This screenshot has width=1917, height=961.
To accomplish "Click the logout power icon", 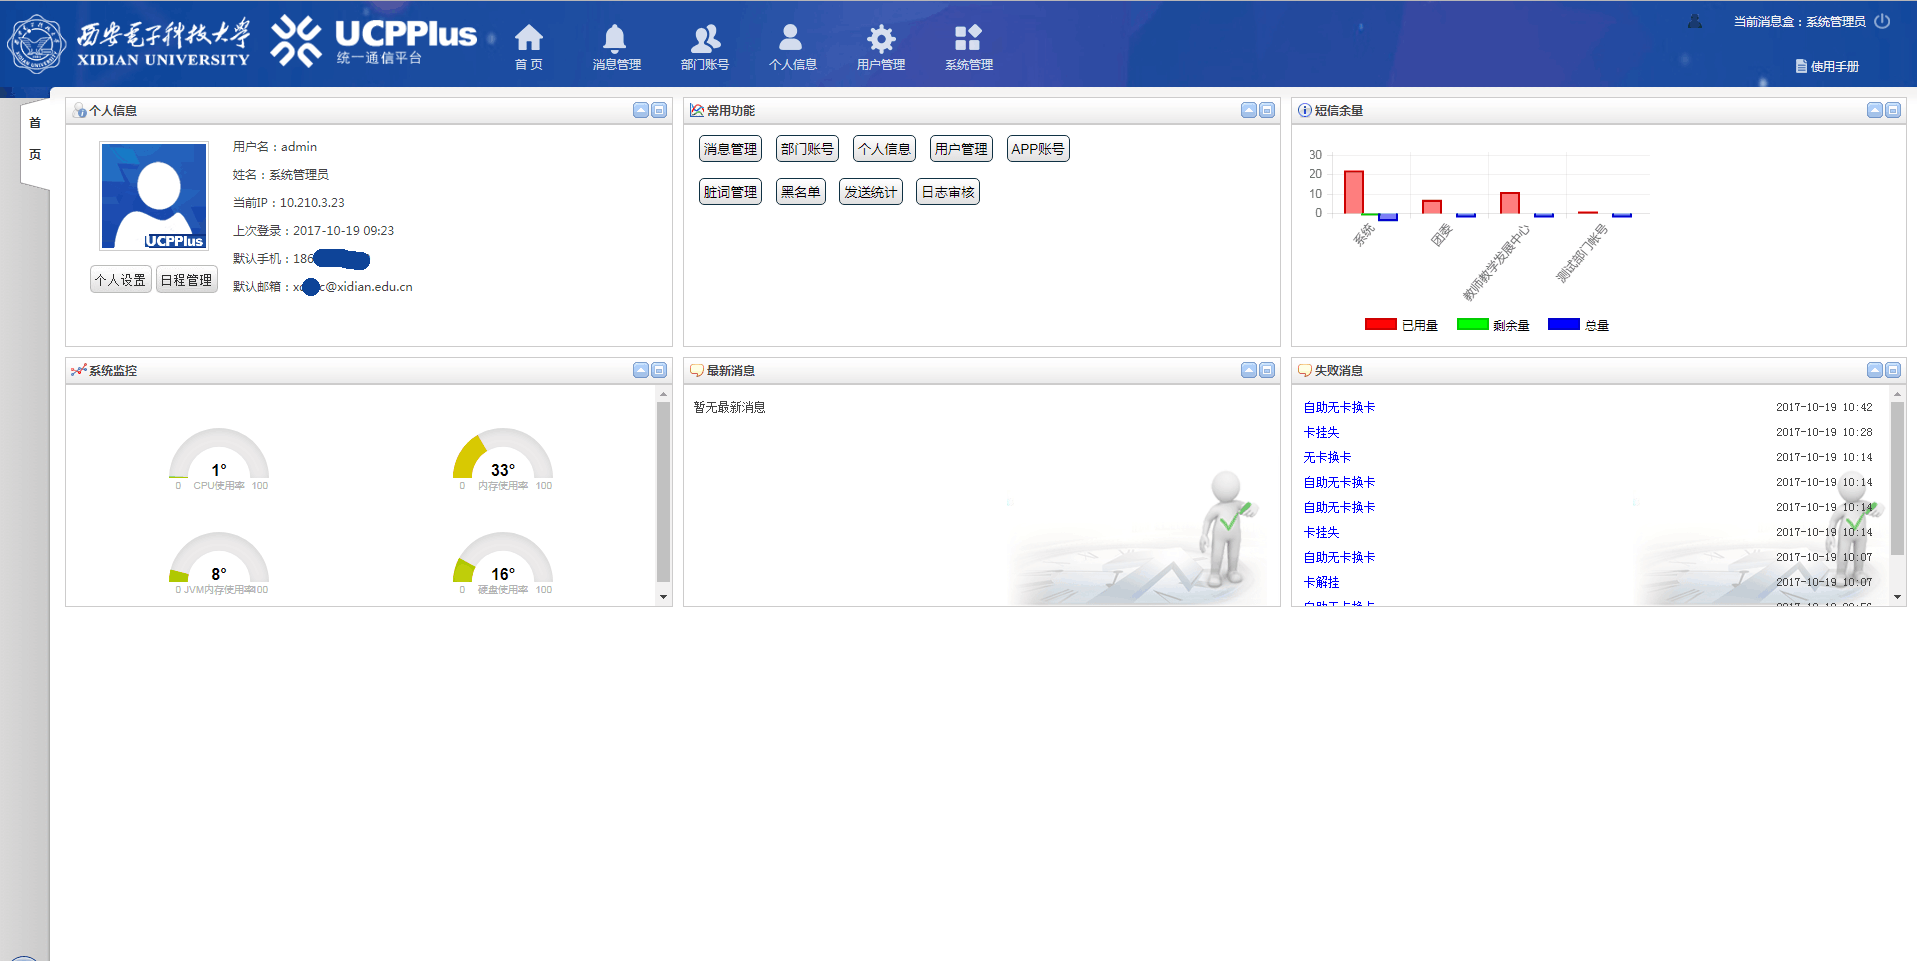I will 1882,21.
